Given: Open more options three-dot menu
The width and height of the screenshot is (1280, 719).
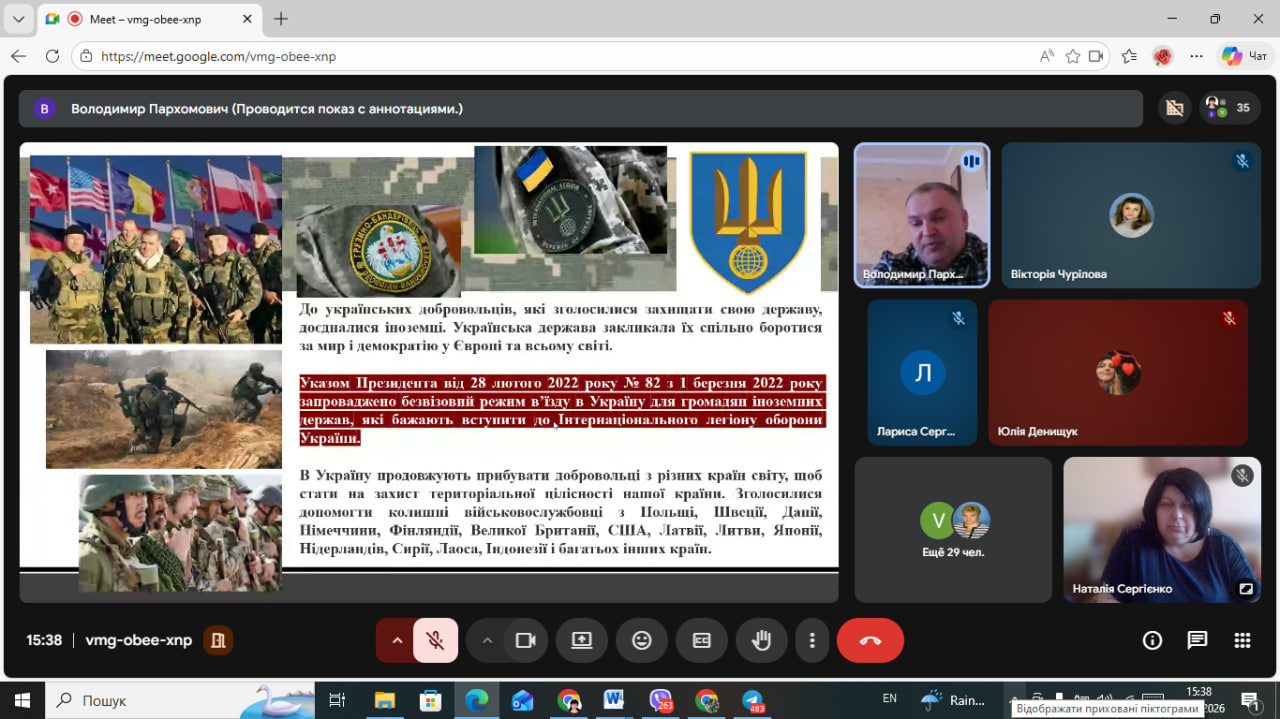Looking at the screenshot, I should click(813, 641).
